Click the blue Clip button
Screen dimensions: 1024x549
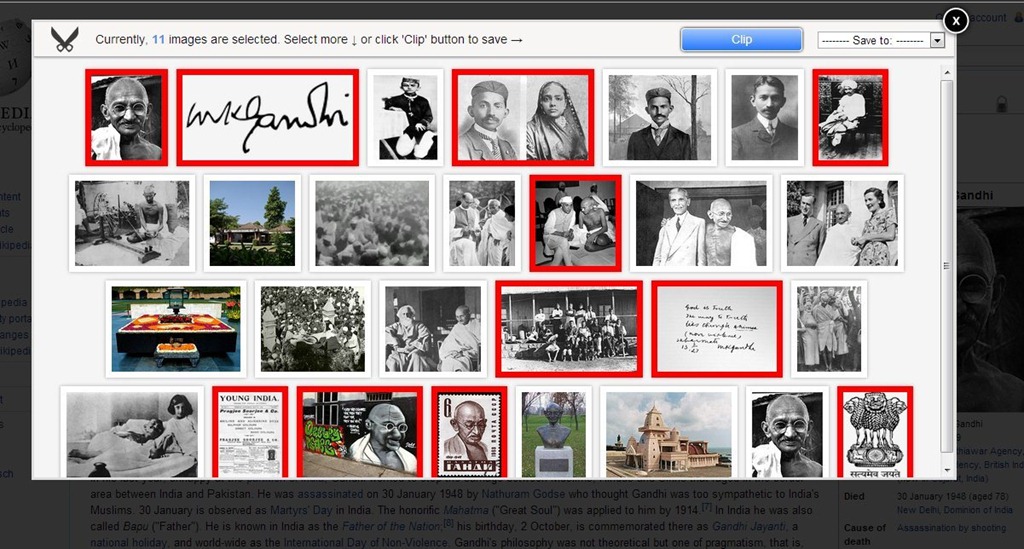pyautogui.click(x=741, y=39)
